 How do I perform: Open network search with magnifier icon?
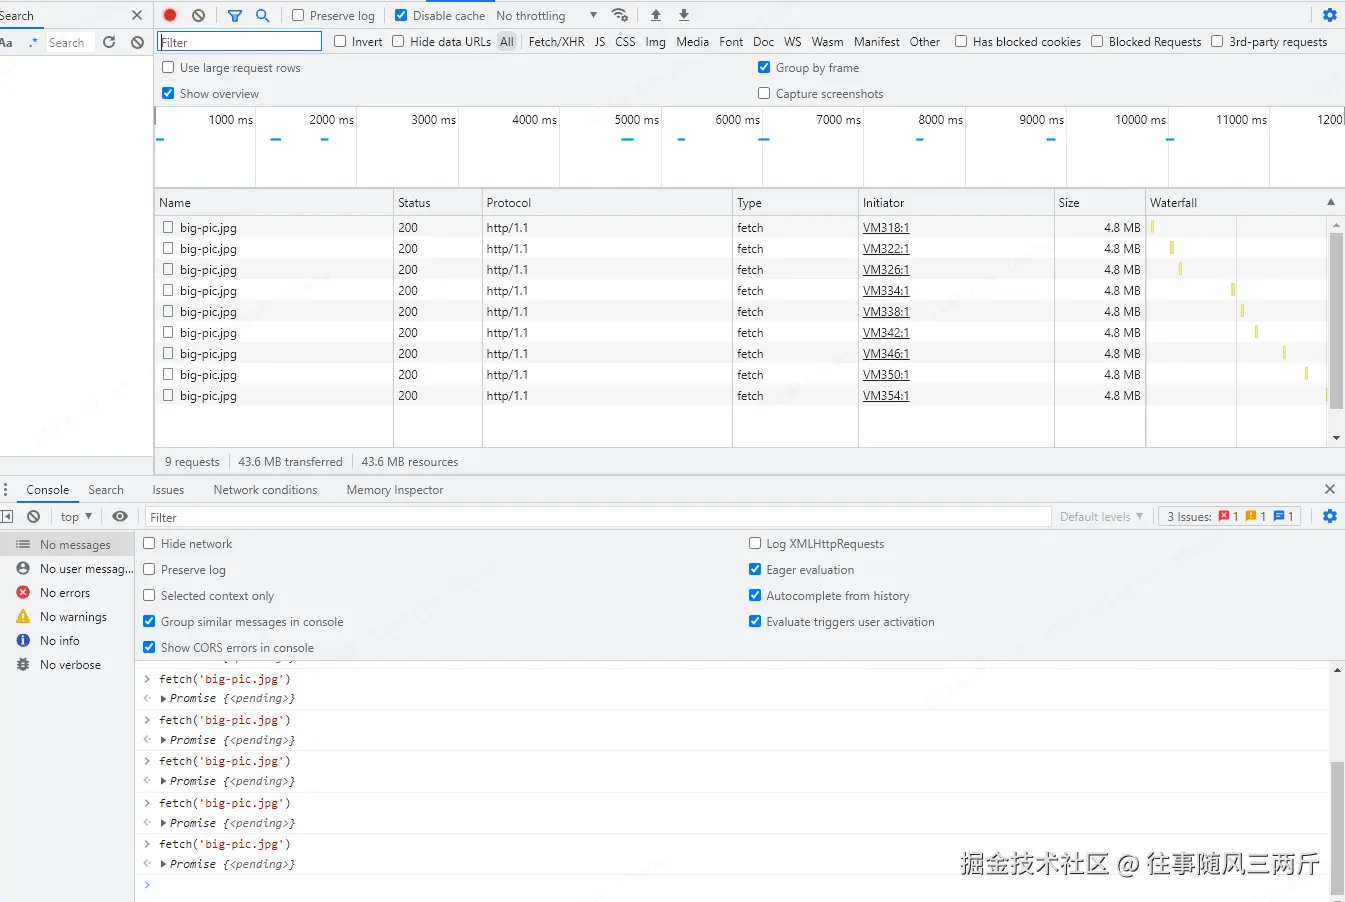[262, 15]
